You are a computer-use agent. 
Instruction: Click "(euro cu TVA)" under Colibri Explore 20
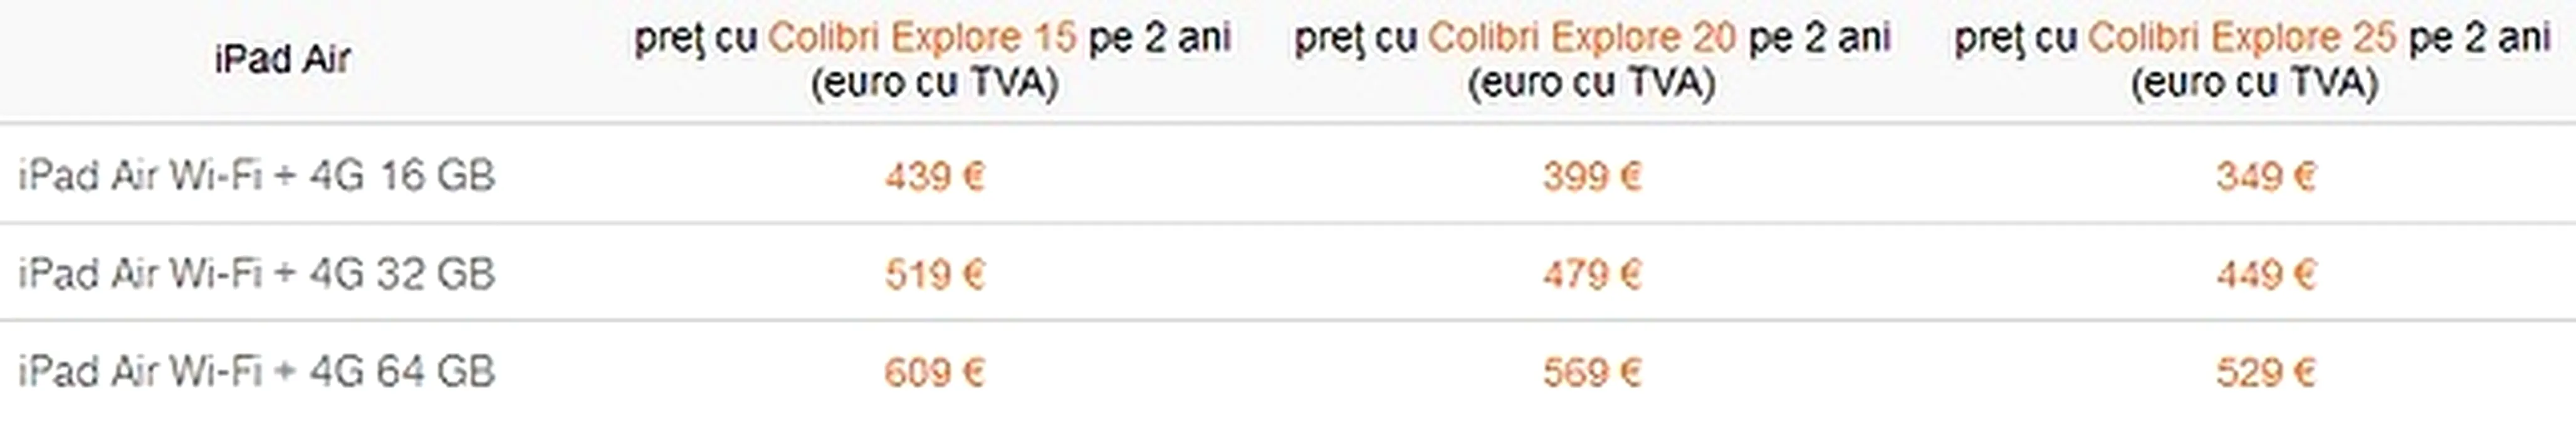click(x=1591, y=82)
